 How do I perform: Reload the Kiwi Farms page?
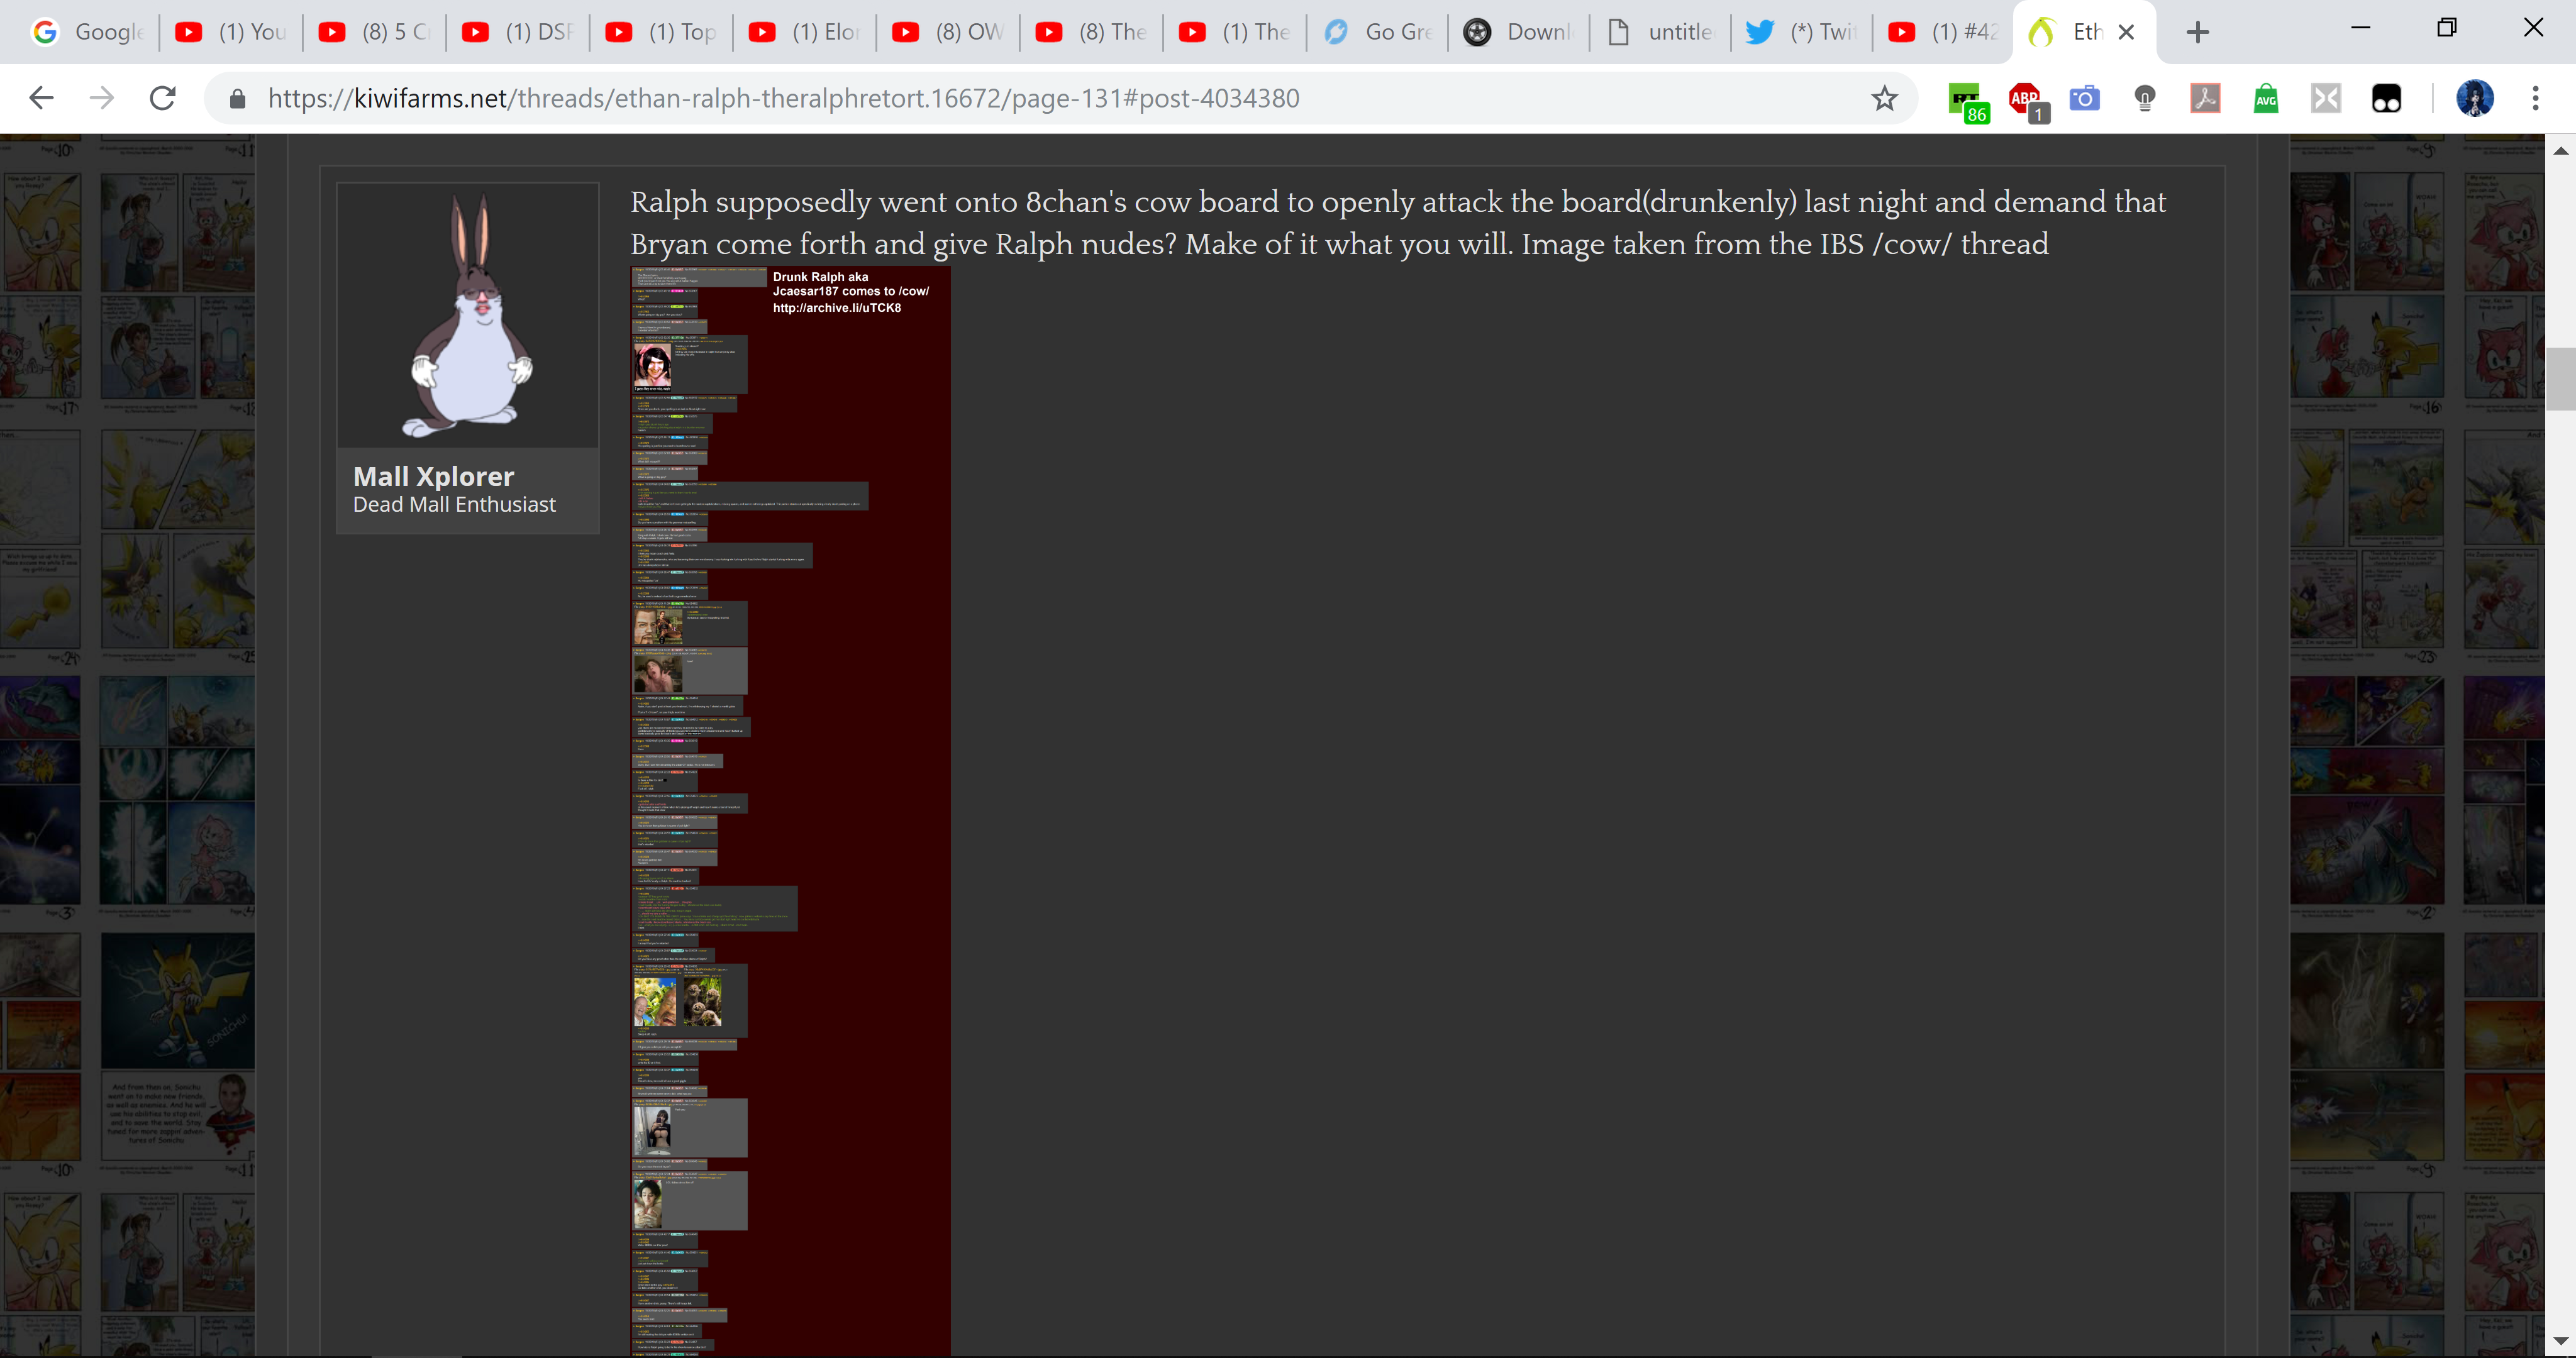[x=163, y=98]
